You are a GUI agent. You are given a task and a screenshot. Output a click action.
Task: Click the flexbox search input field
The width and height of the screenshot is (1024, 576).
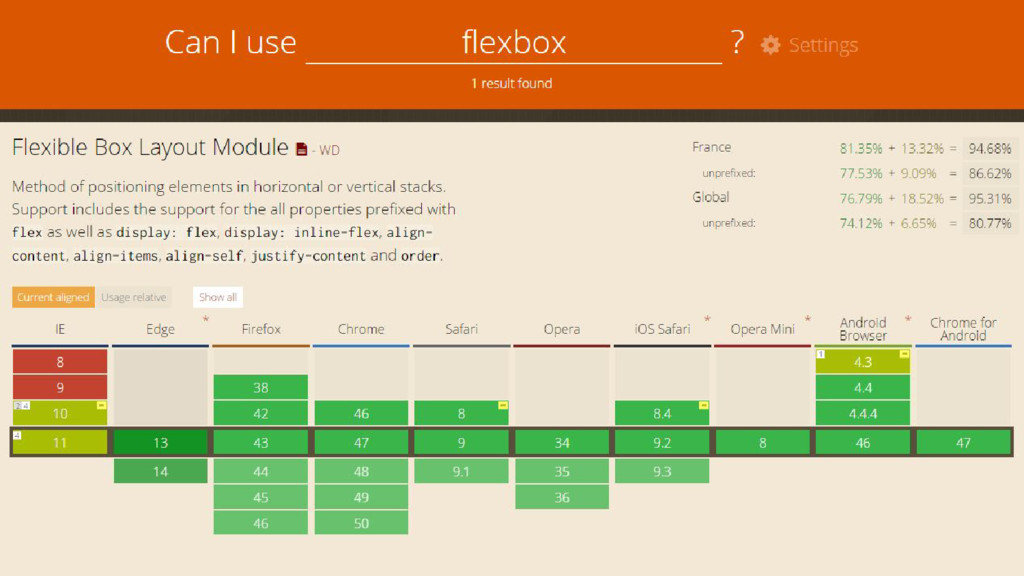click(x=513, y=43)
